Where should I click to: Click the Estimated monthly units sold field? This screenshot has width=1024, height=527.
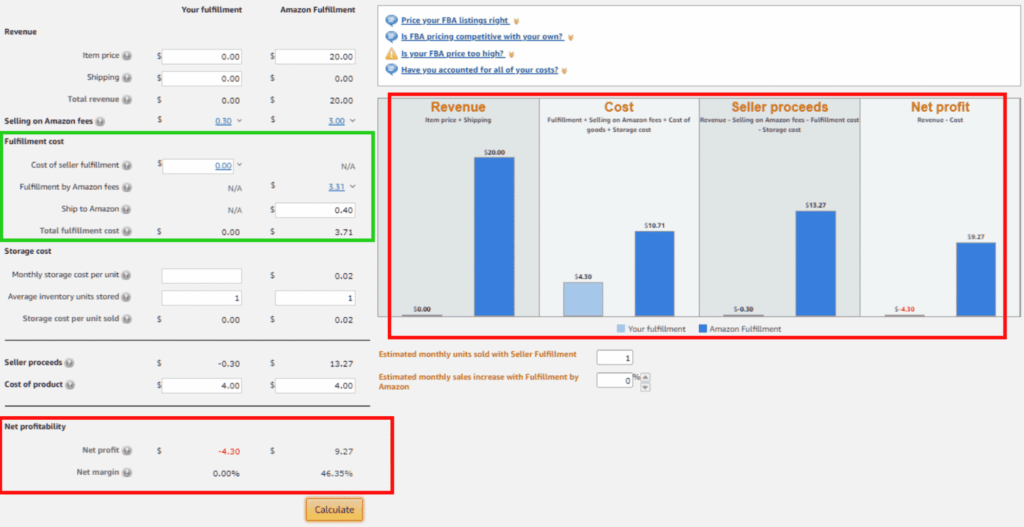(x=615, y=358)
